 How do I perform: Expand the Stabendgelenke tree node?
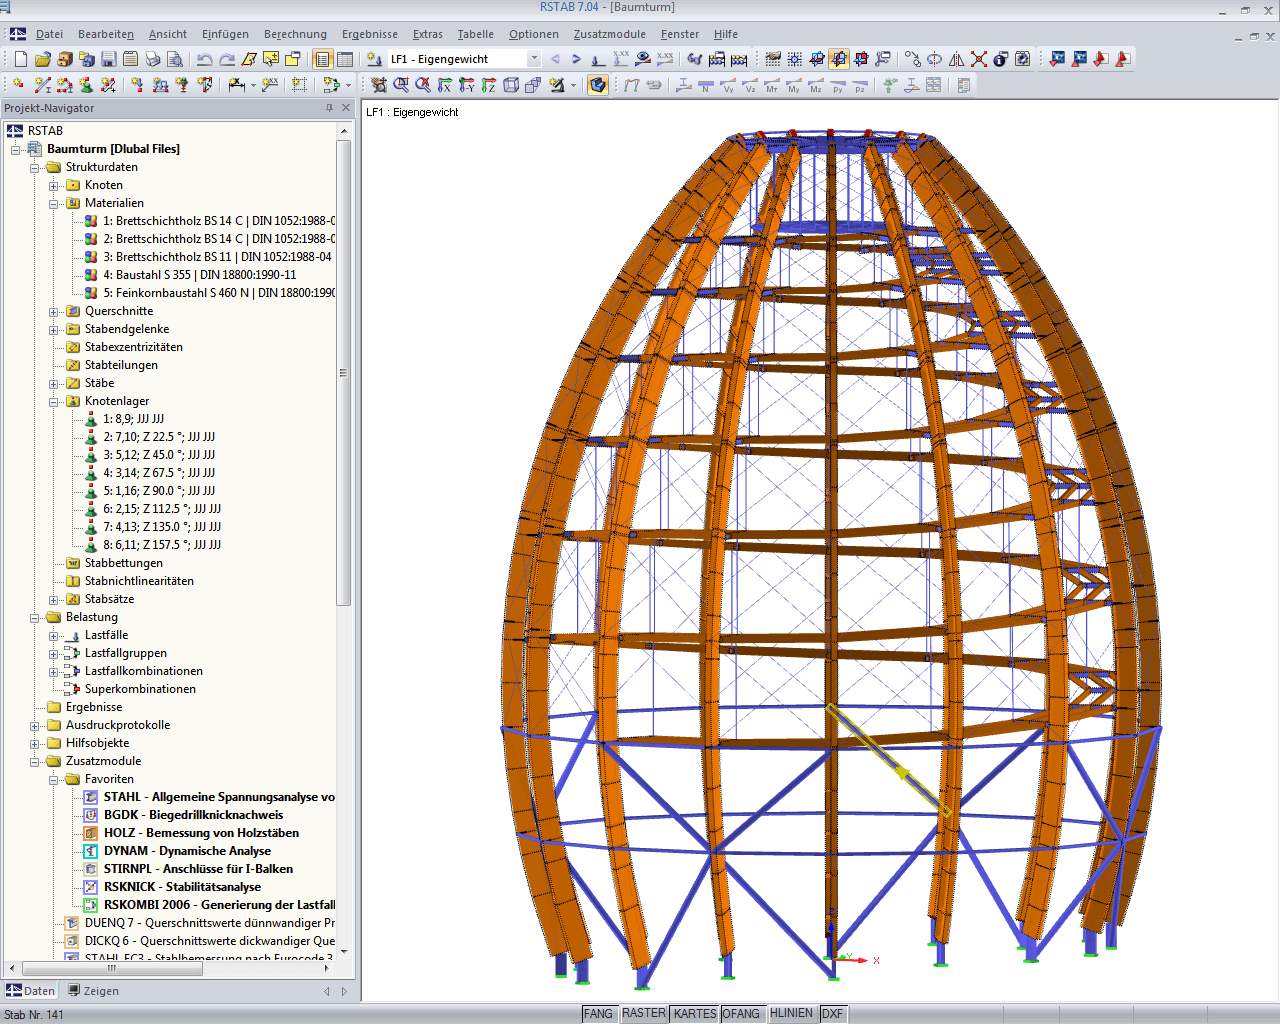click(53, 329)
